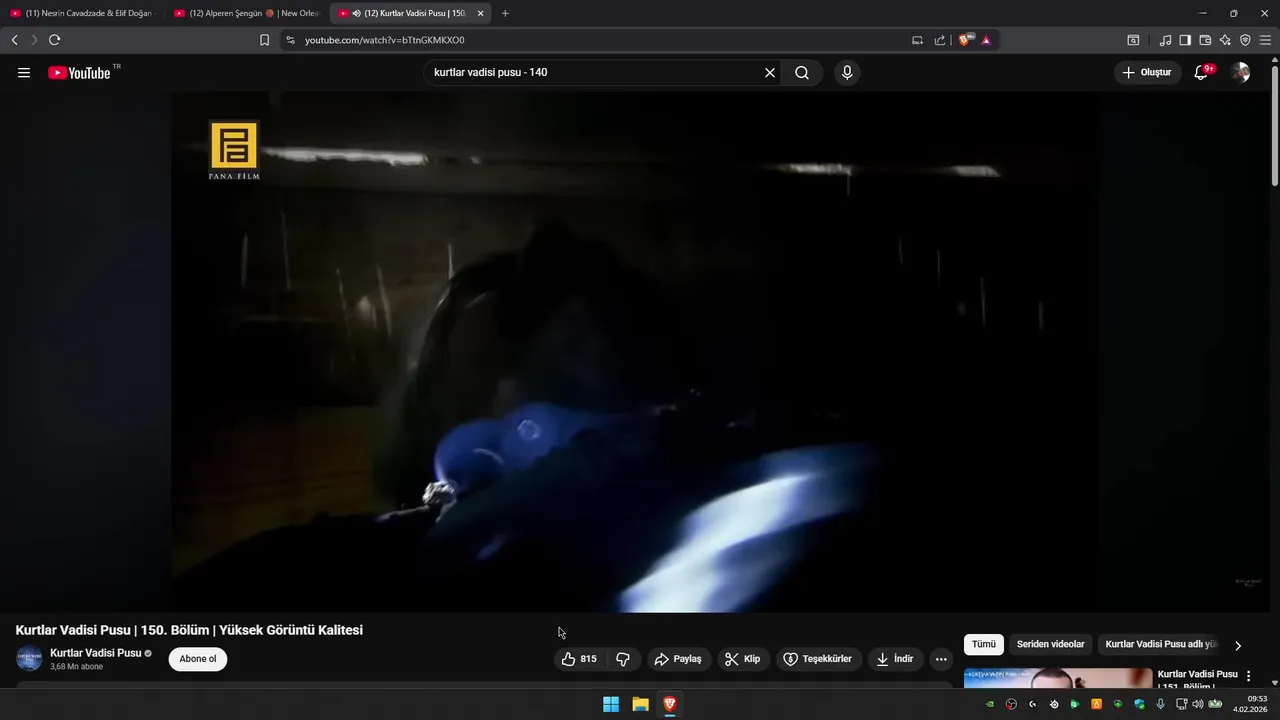Viewport: 1280px width, 720px height.
Task: Switch to the Alperen Şengün browser tab
Action: (x=246, y=13)
